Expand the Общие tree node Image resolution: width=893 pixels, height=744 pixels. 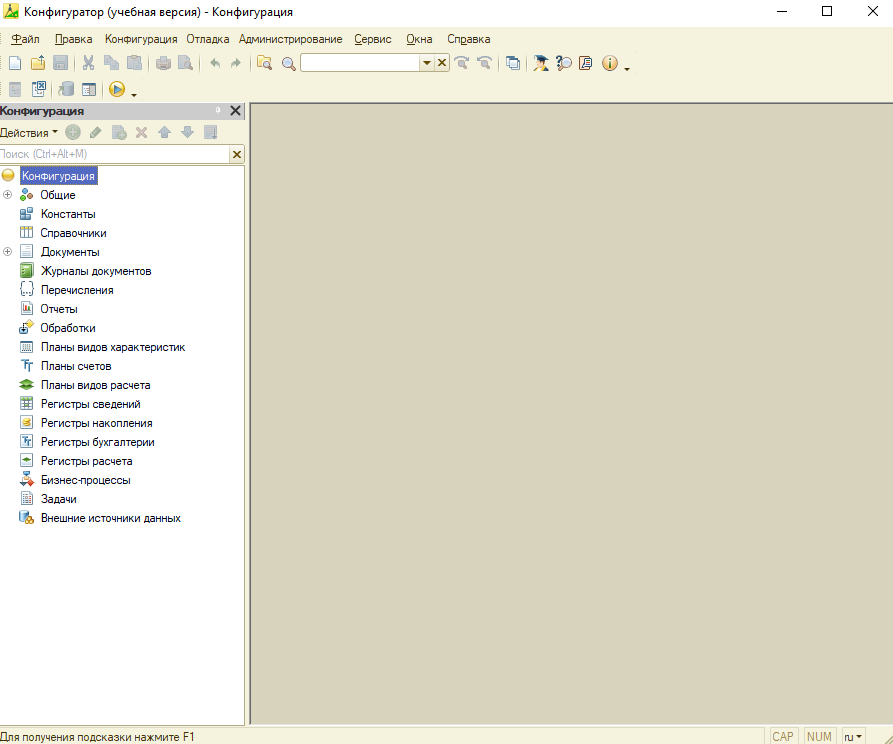coord(7,195)
